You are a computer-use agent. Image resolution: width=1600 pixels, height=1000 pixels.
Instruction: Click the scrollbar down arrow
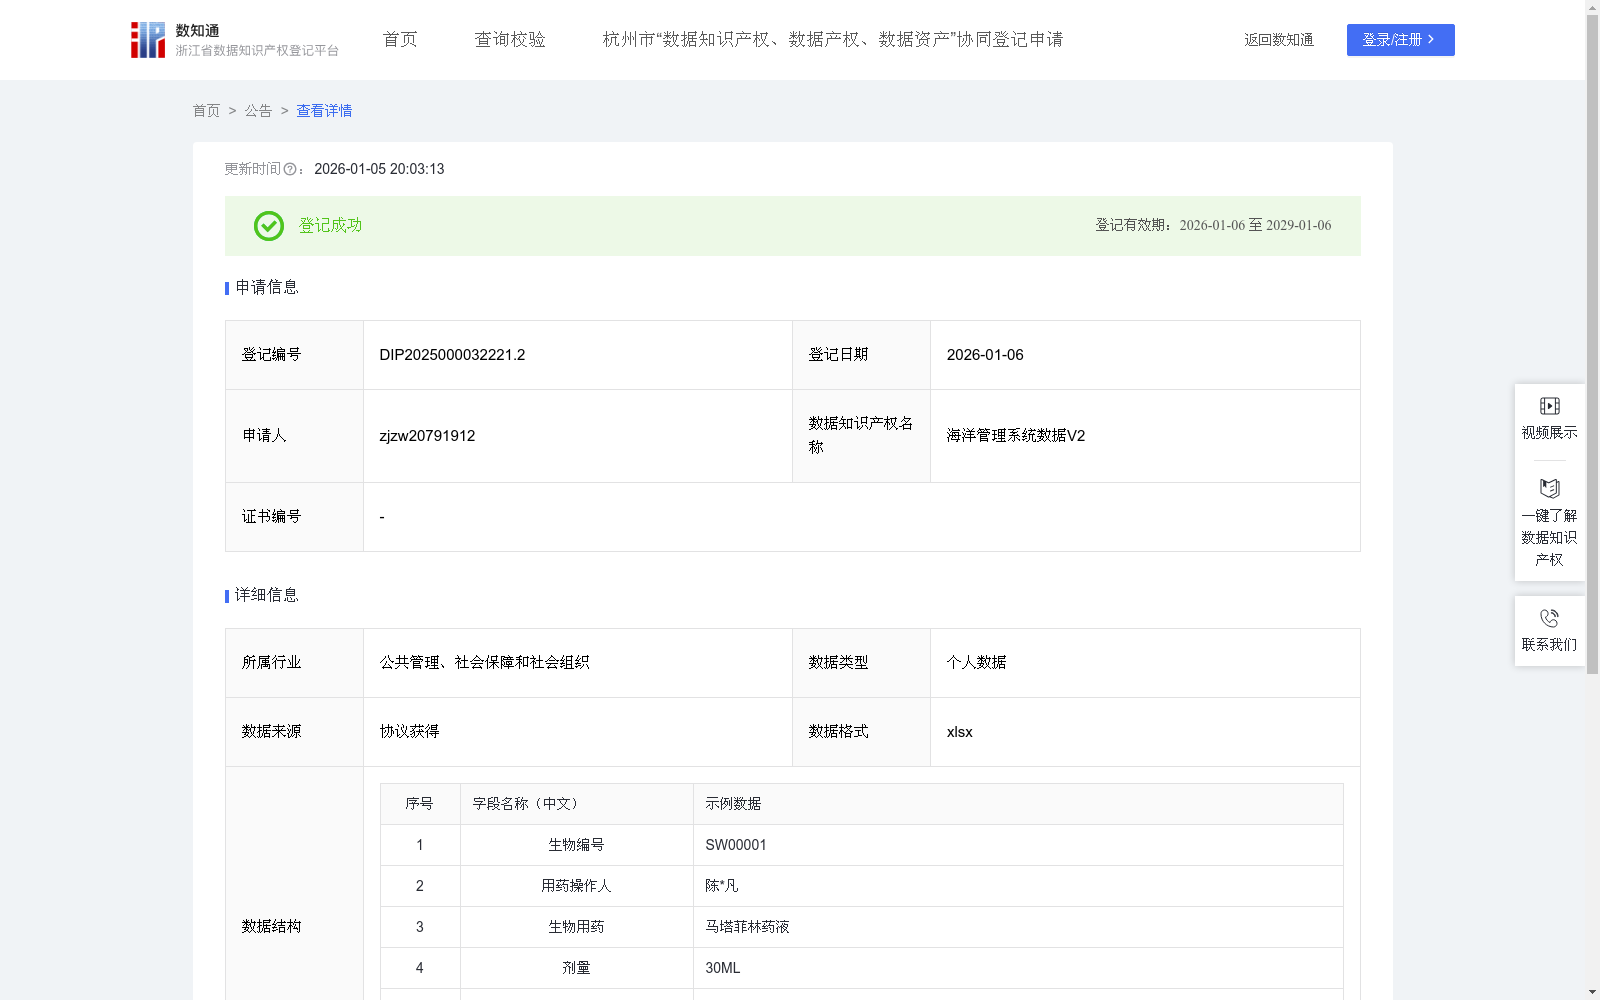point(1592,992)
